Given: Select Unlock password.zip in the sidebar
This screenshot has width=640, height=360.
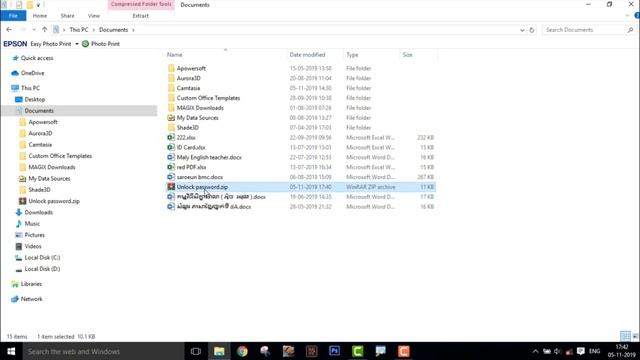Looking at the screenshot, I should coord(49,201).
